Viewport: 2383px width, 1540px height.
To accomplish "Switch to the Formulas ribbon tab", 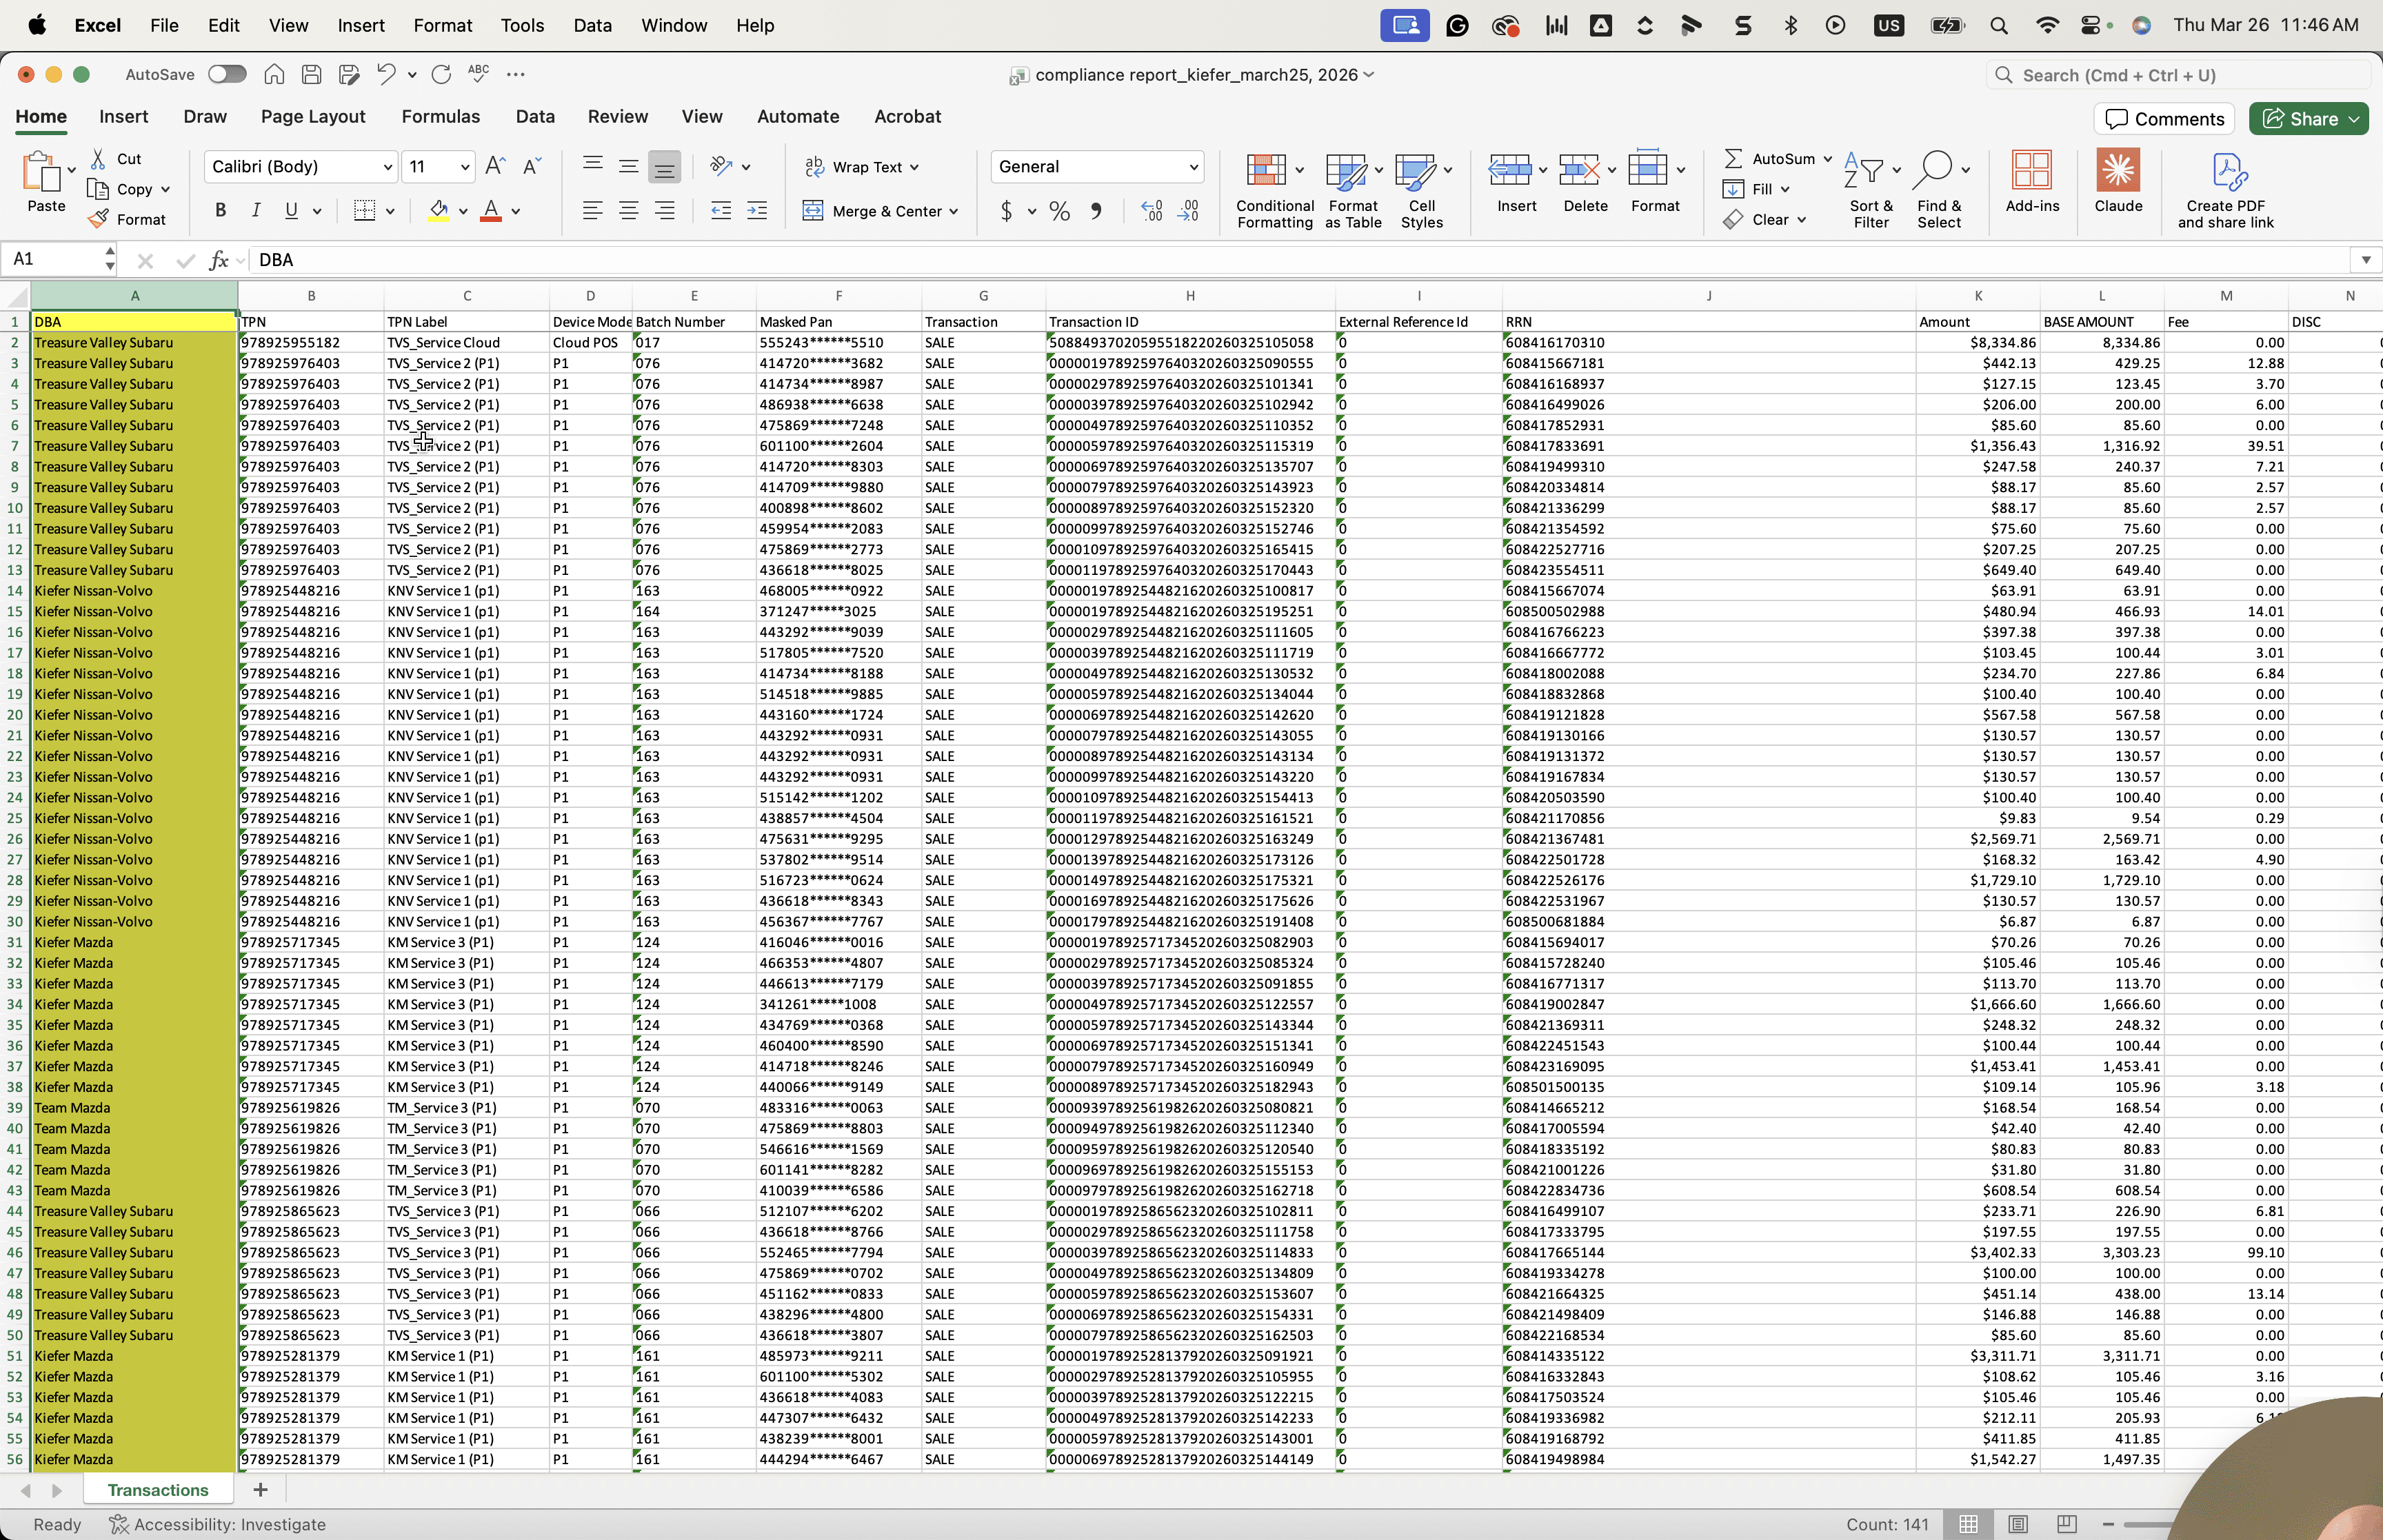I will [x=441, y=116].
